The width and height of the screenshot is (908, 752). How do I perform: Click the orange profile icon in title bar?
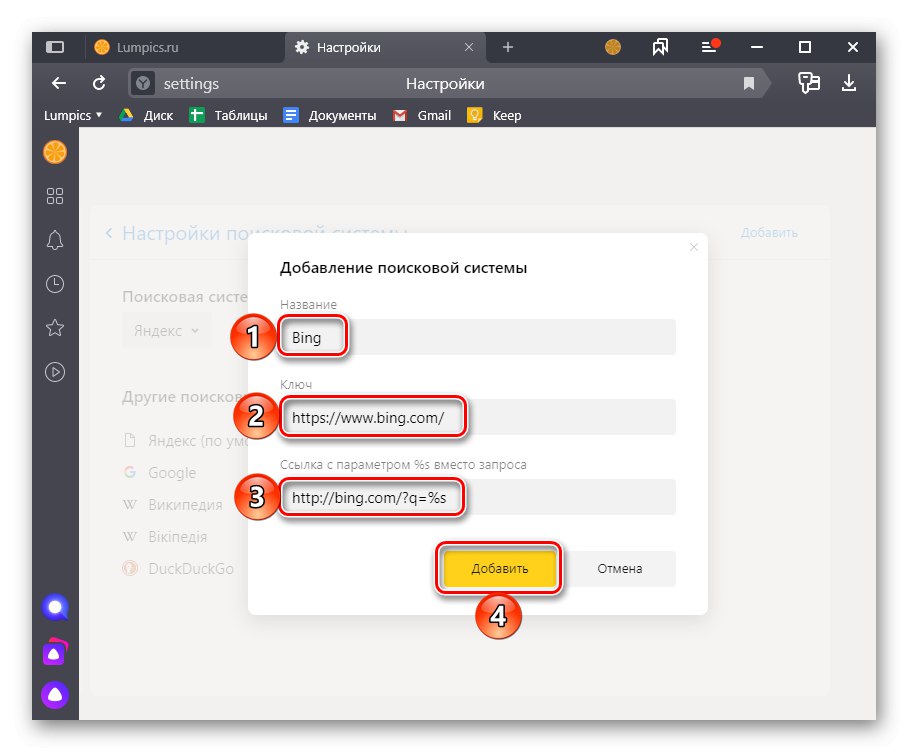613,47
